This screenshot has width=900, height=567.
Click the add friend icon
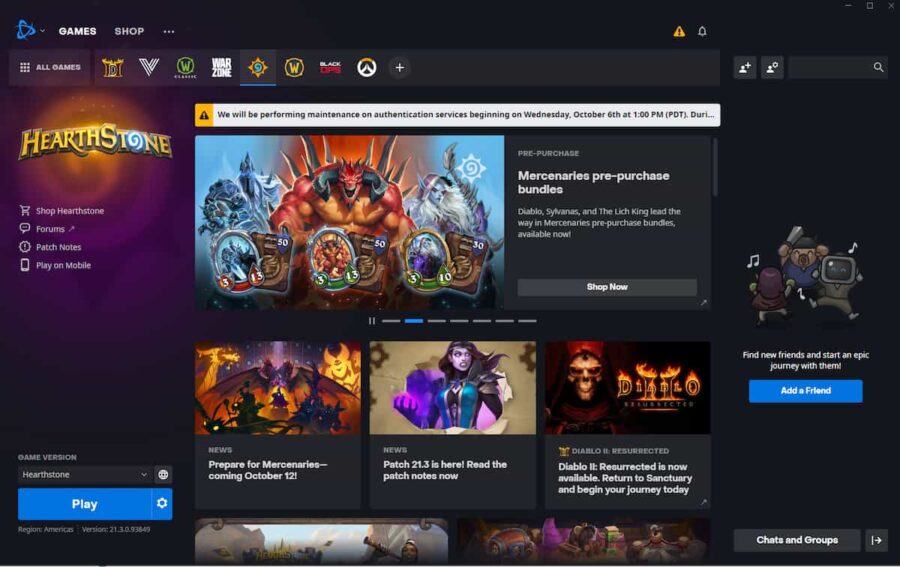coord(745,68)
